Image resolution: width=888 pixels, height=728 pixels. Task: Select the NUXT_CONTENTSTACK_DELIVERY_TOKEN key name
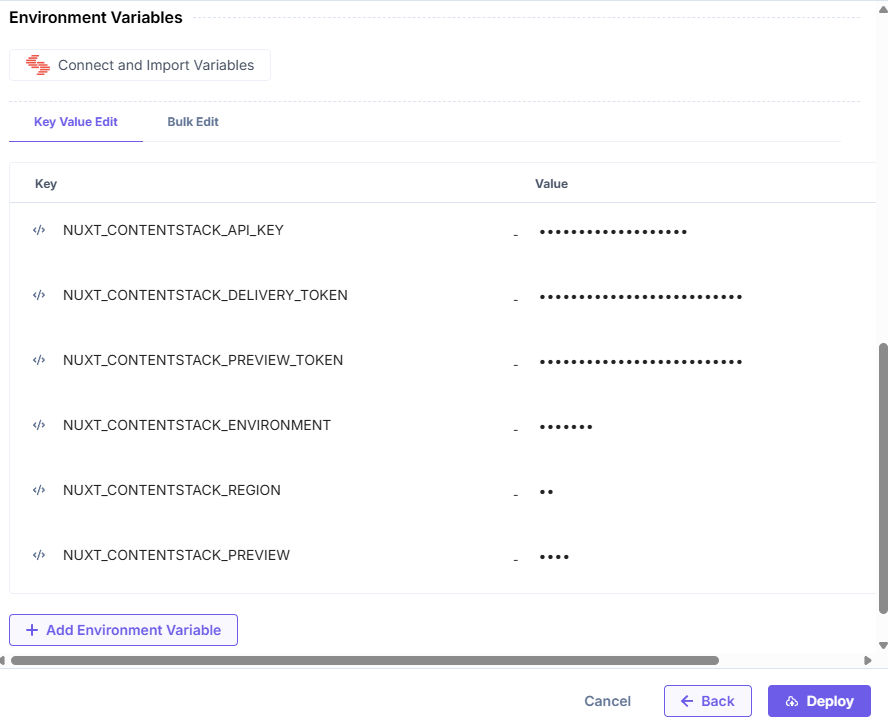[205, 295]
